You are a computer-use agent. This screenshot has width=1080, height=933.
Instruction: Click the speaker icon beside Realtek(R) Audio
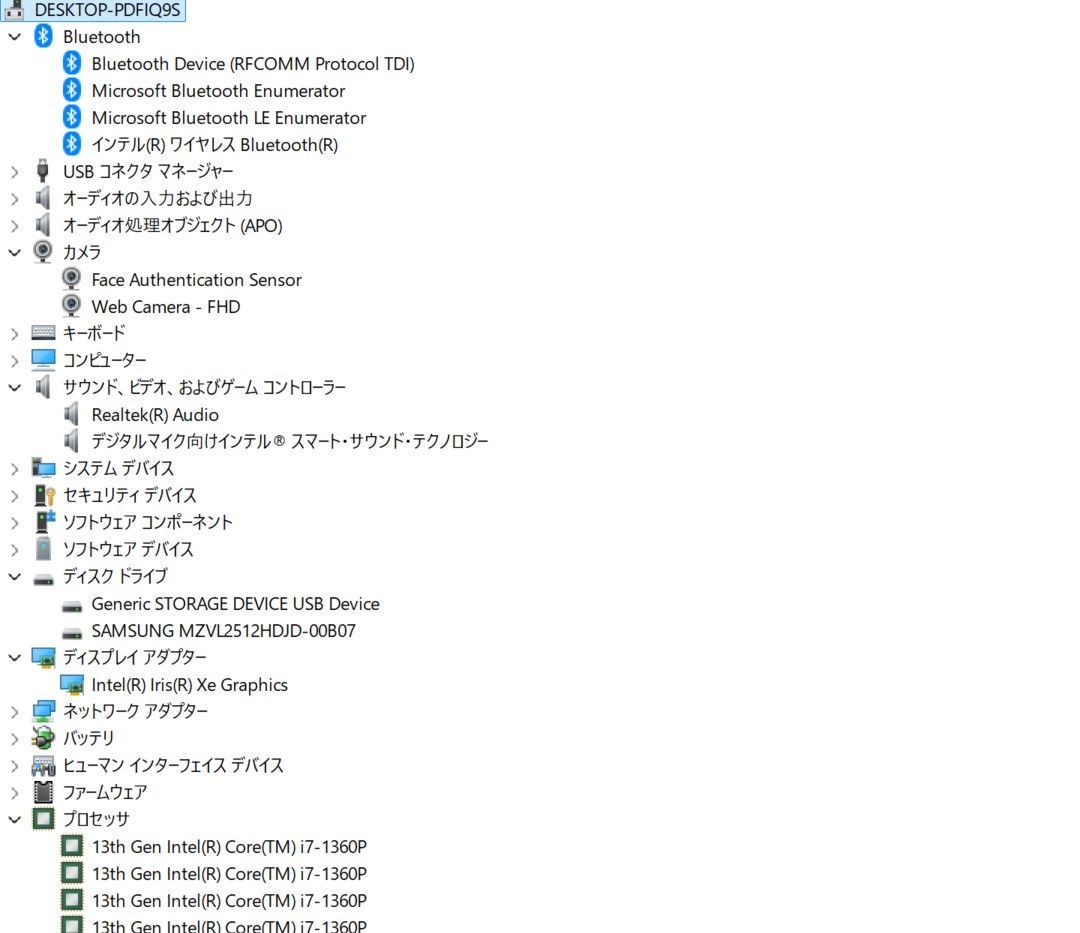[71, 414]
